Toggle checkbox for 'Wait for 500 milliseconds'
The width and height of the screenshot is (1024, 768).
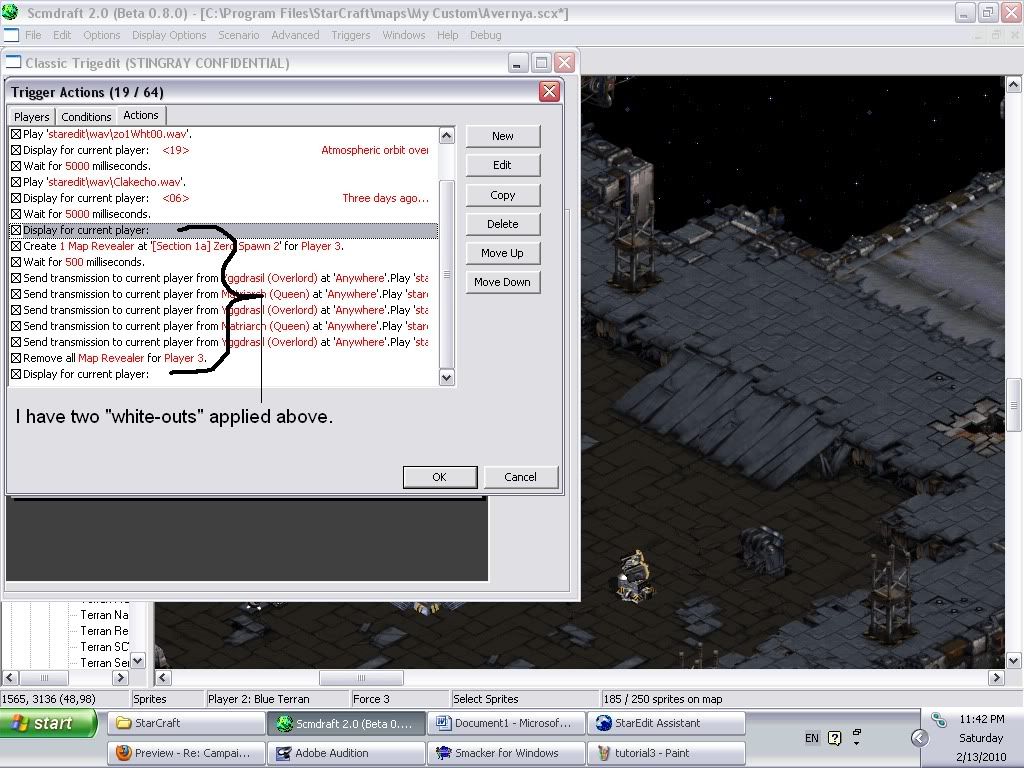point(16,262)
